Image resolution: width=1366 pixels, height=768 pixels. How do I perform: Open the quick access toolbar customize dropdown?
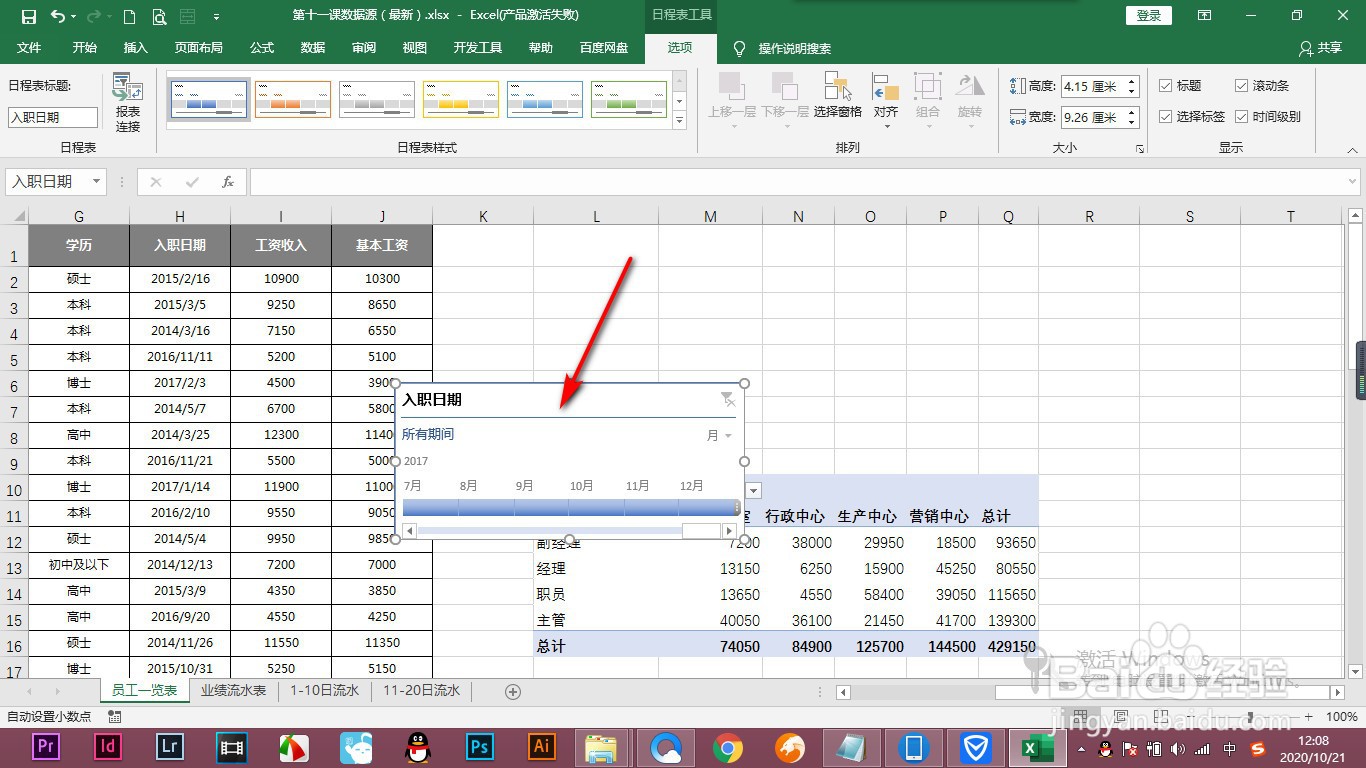(217, 17)
